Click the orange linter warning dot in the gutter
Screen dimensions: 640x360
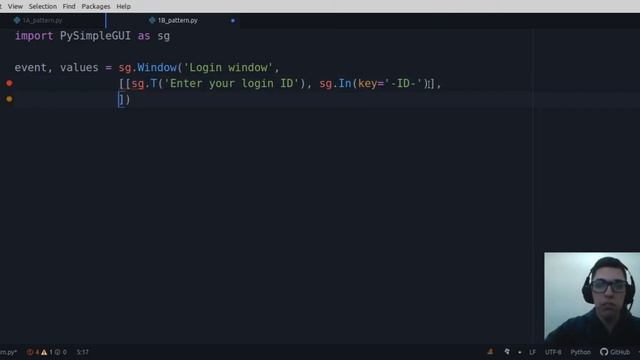pos(9,99)
